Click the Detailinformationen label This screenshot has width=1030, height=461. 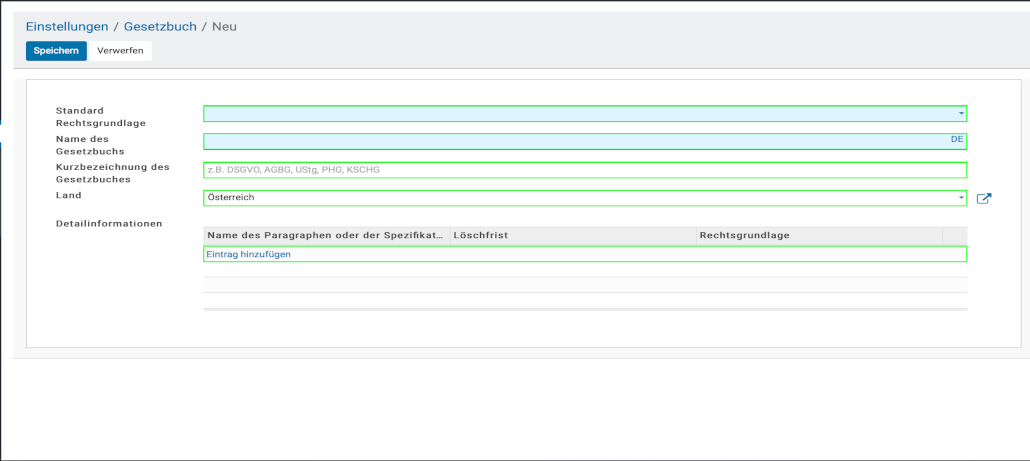coord(109,223)
